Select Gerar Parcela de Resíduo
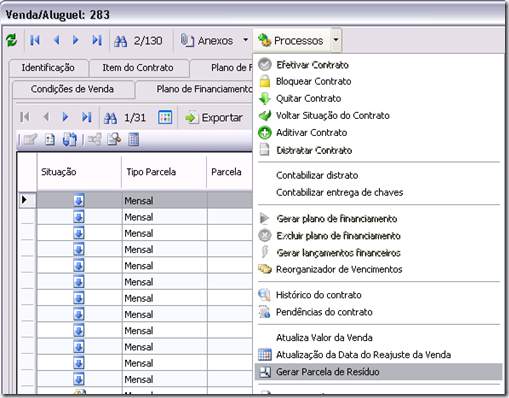This screenshot has width=509, height=398. [x=379, y=372]
